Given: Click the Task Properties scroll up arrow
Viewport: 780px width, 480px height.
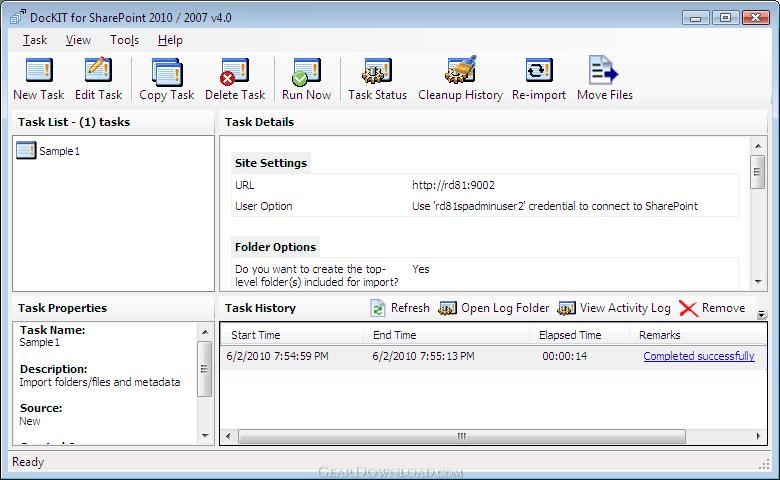Looking at the screenshot, I should 205,331.
